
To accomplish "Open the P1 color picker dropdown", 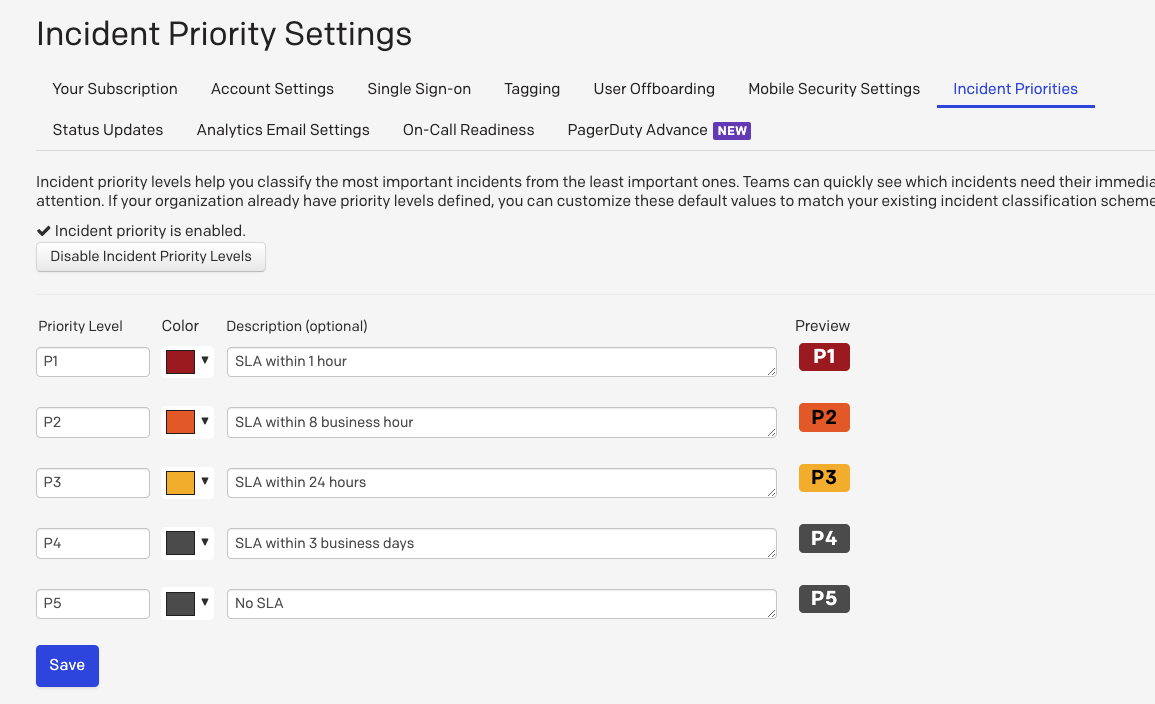I will pos(205,362).
